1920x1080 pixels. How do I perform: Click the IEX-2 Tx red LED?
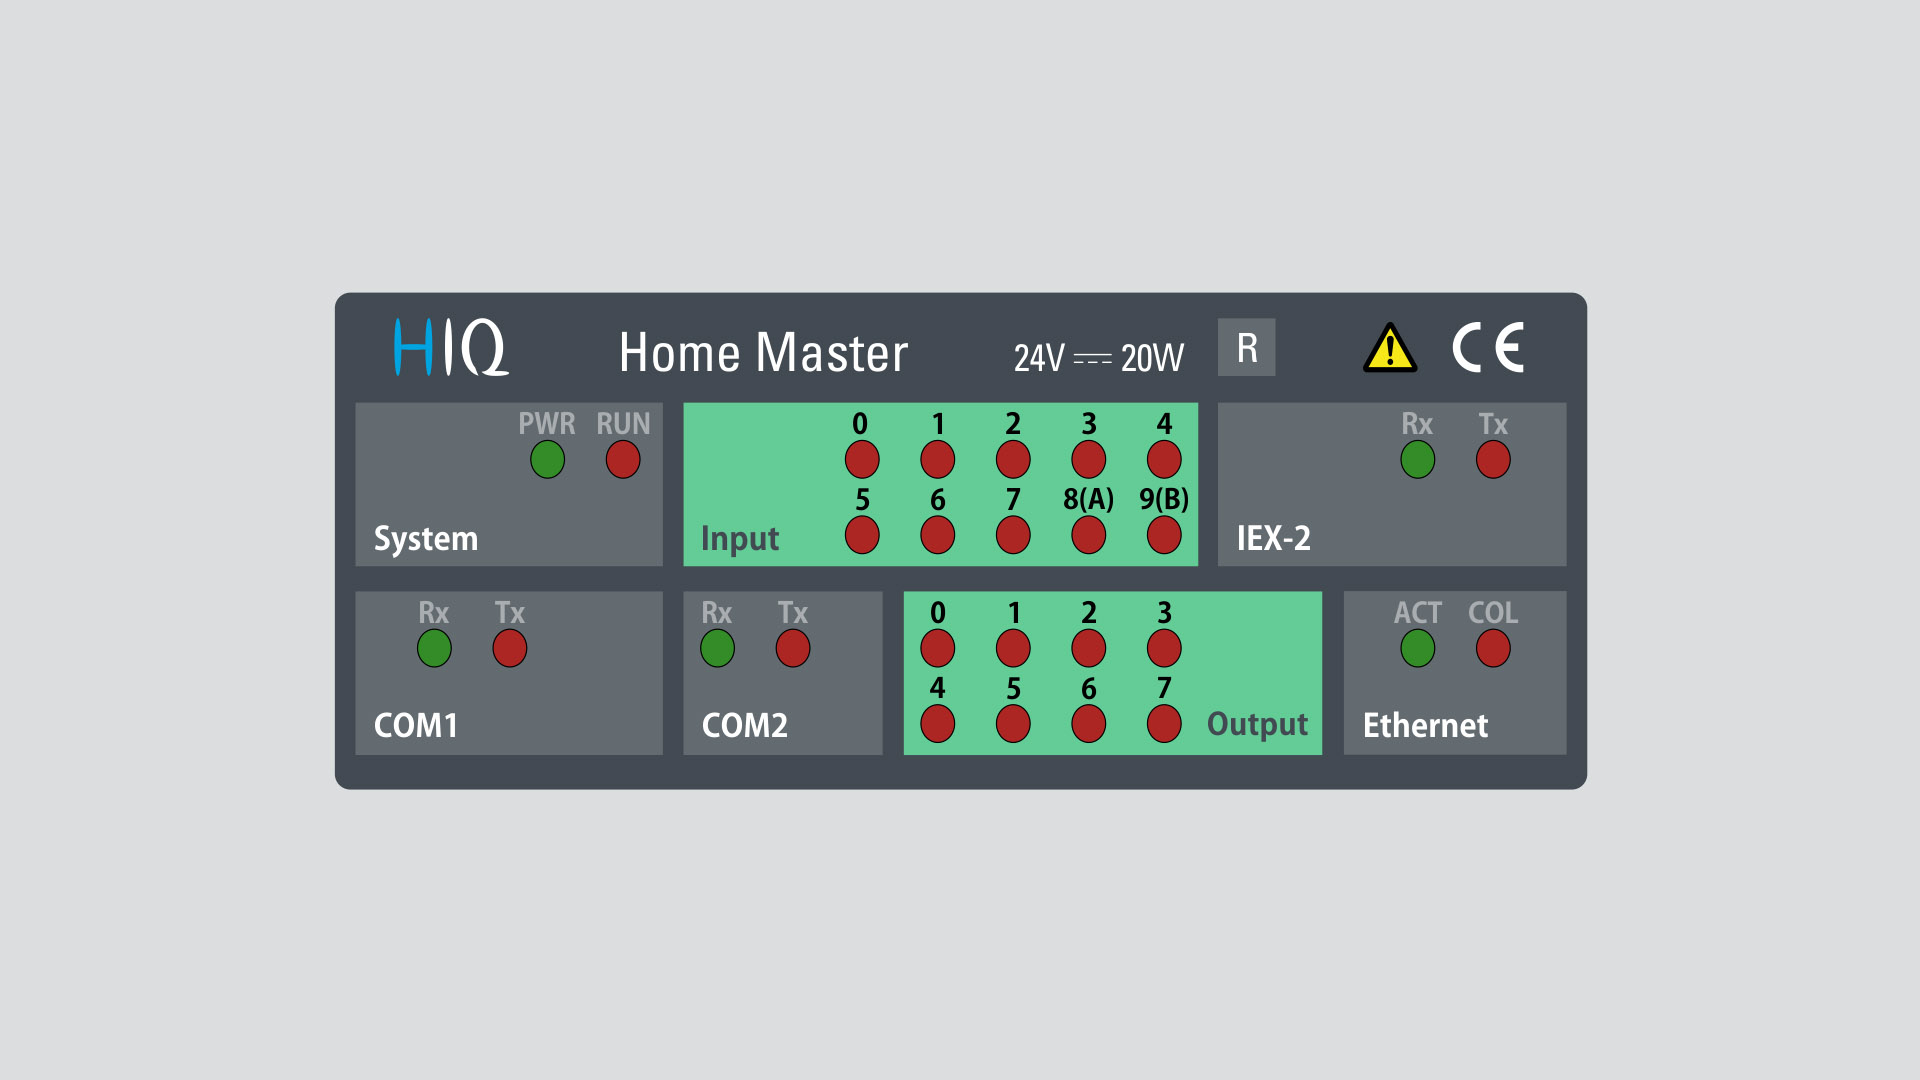[1493, 460]
